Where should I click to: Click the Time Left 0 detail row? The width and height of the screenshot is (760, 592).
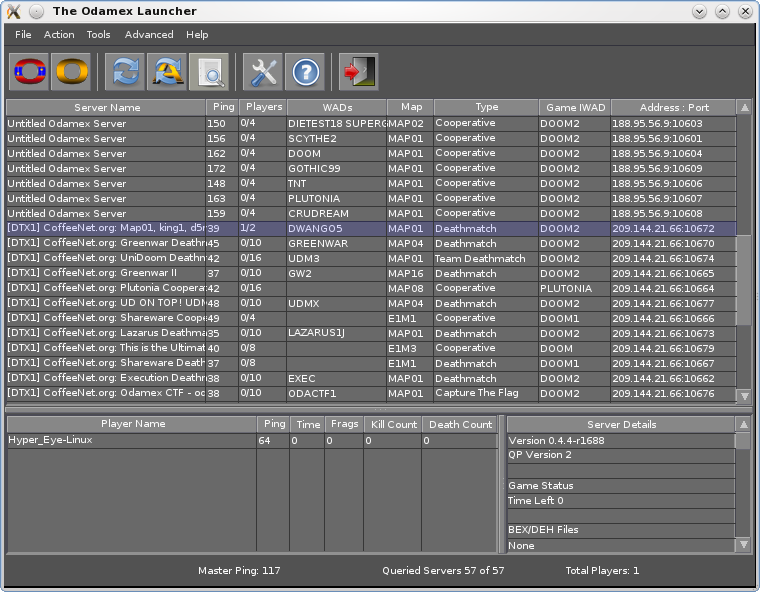[x=621, y=501]
